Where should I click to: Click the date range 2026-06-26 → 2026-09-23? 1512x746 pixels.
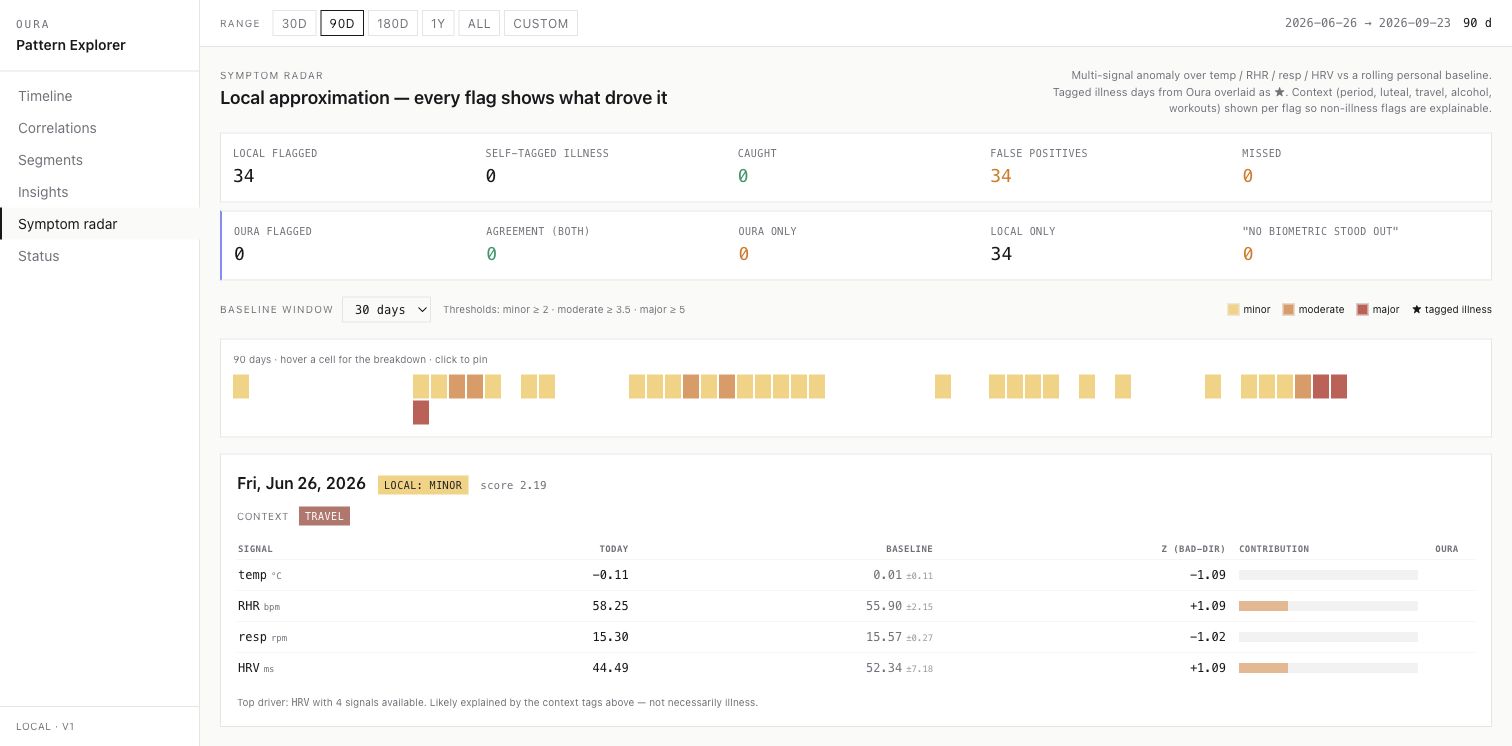click(x=1368, y=23)
